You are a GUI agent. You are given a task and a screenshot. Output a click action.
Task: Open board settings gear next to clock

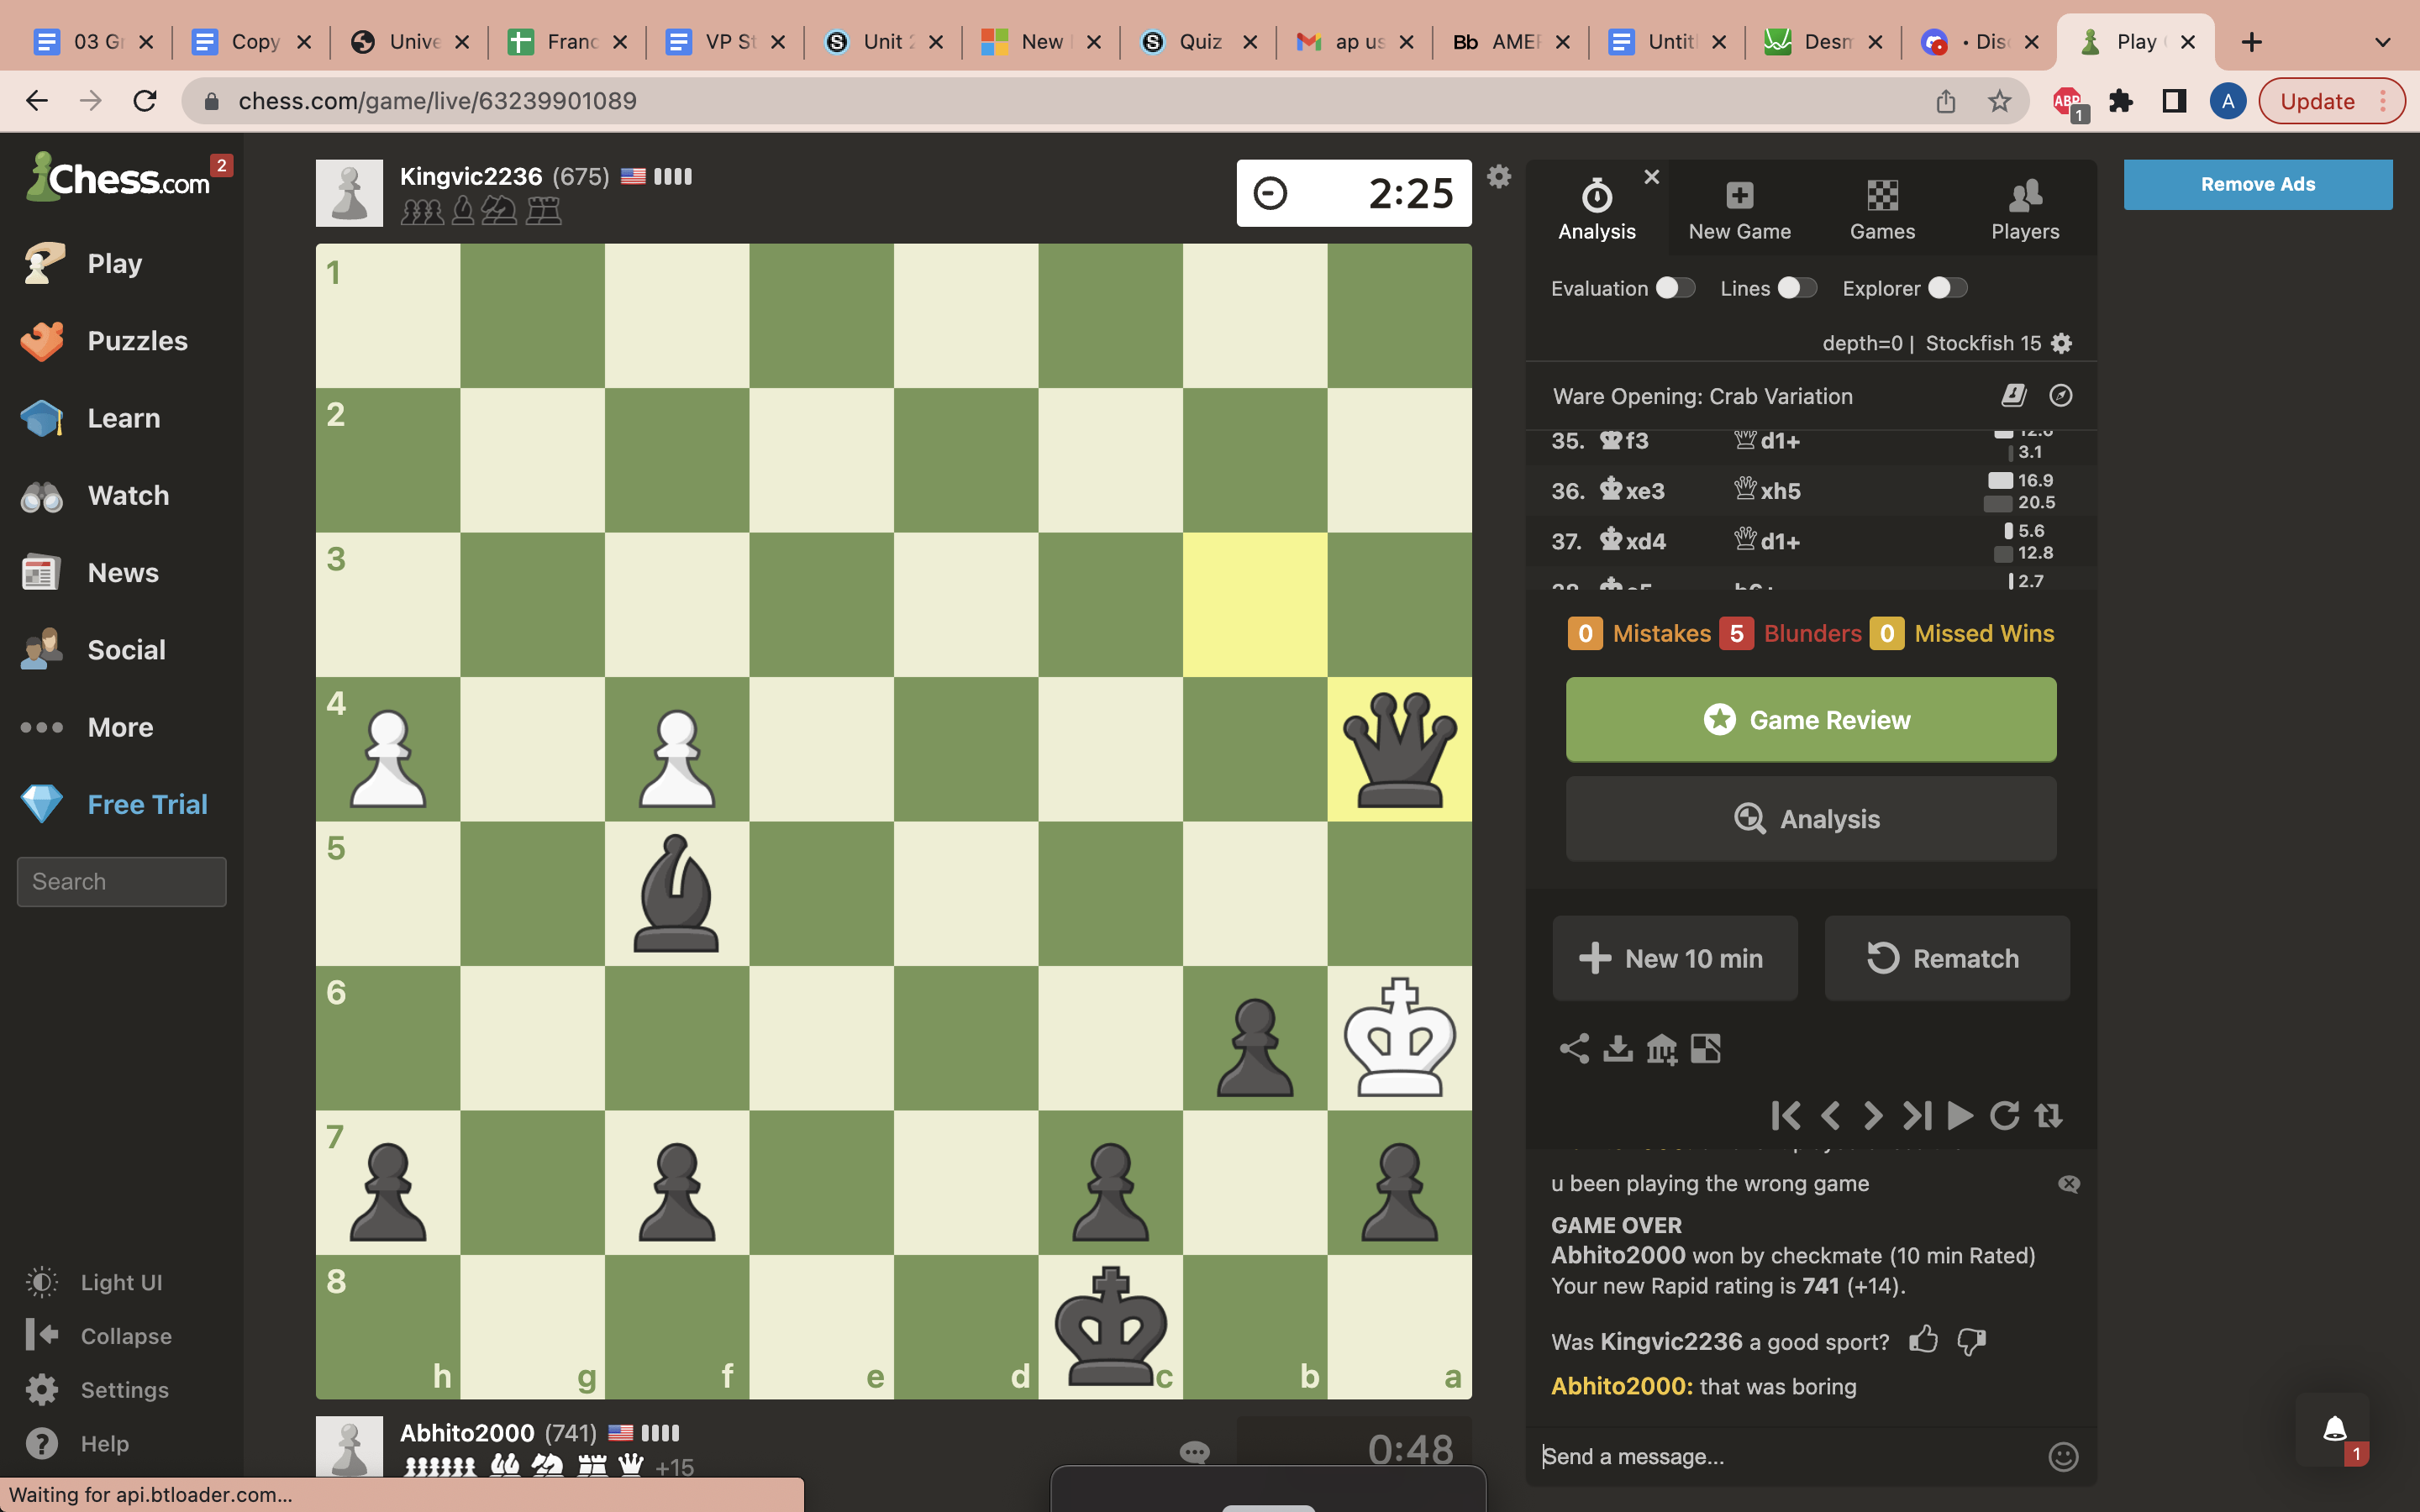(x=1498, y=177)
